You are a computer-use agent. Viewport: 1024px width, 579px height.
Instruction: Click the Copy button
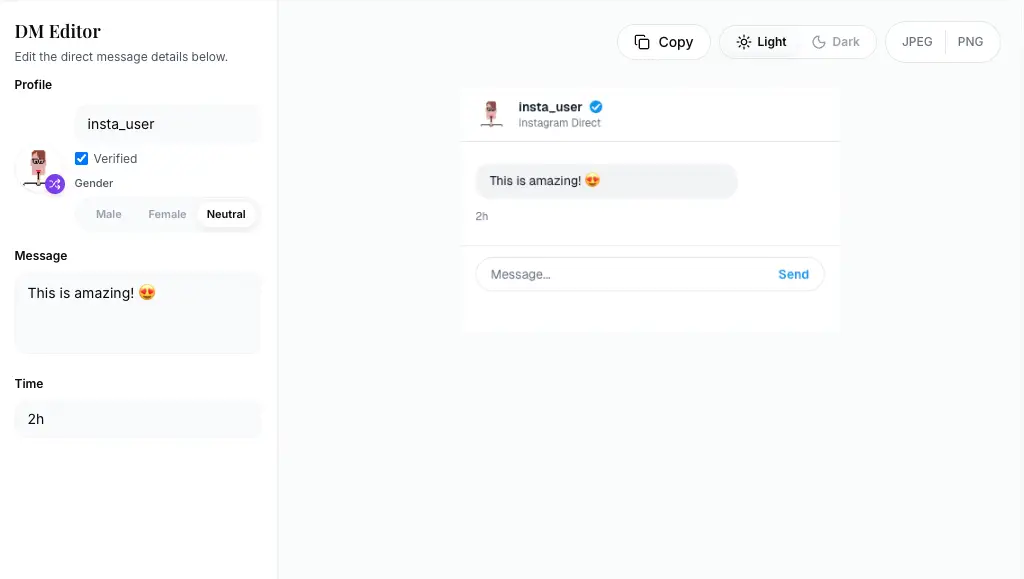click(663, 42)
